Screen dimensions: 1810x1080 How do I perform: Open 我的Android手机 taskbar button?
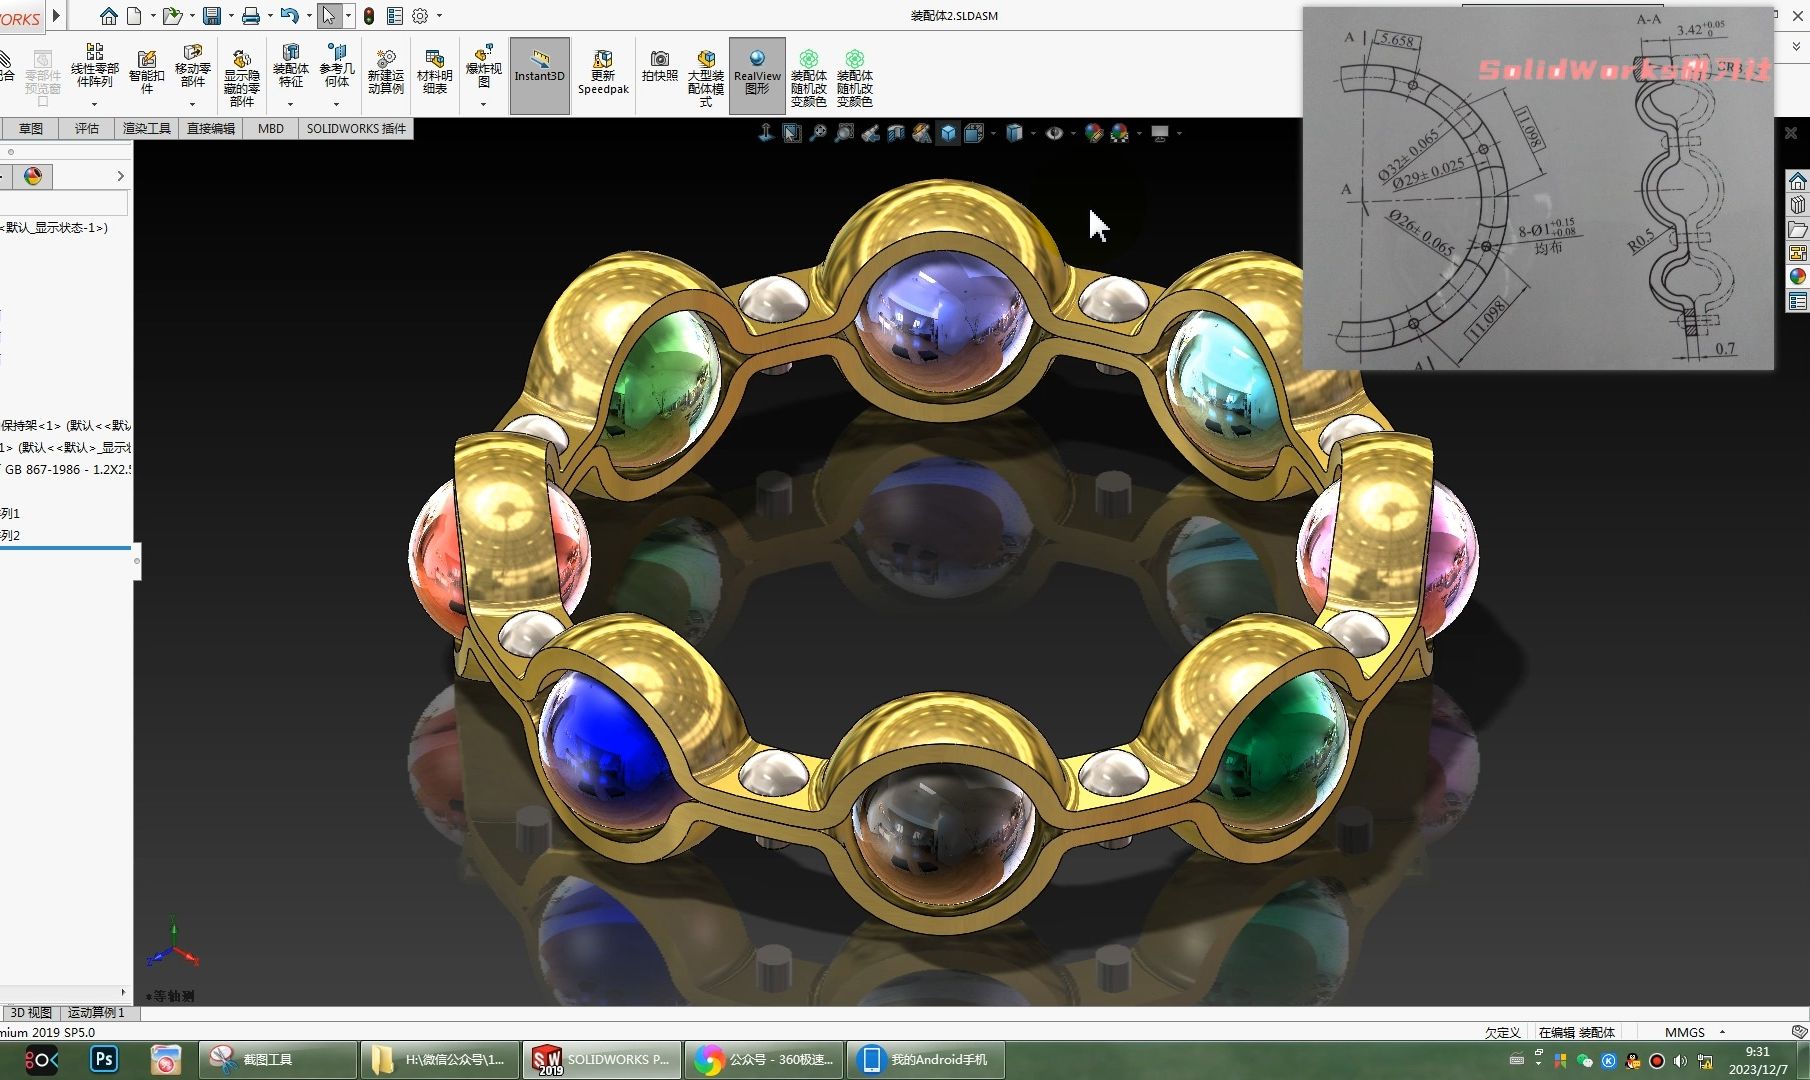pyautogui.click(x=925, y=1059)
